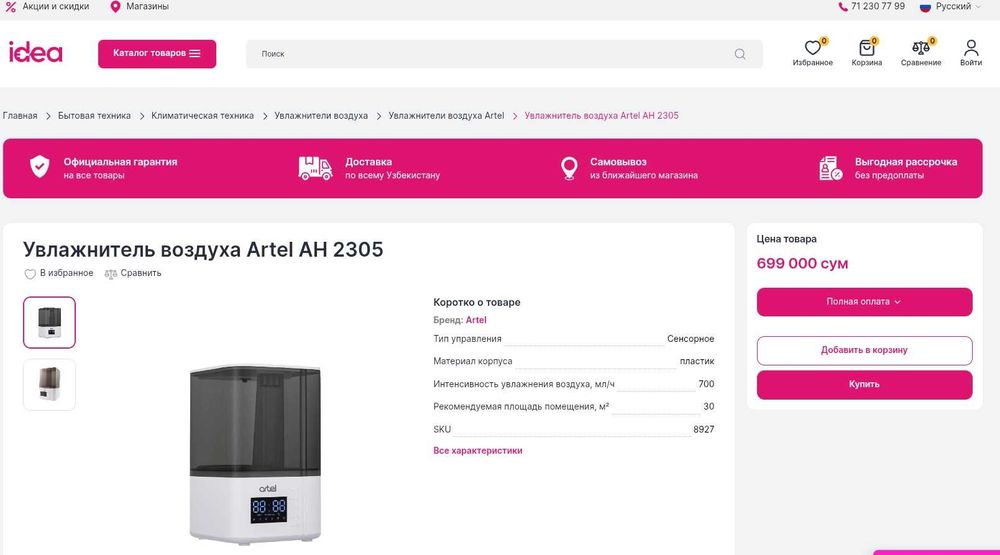Expand Полная оплата payment dropdown
Image resolution: width=1000 pixels, height=555 pixels.
(x=864, y=302)
